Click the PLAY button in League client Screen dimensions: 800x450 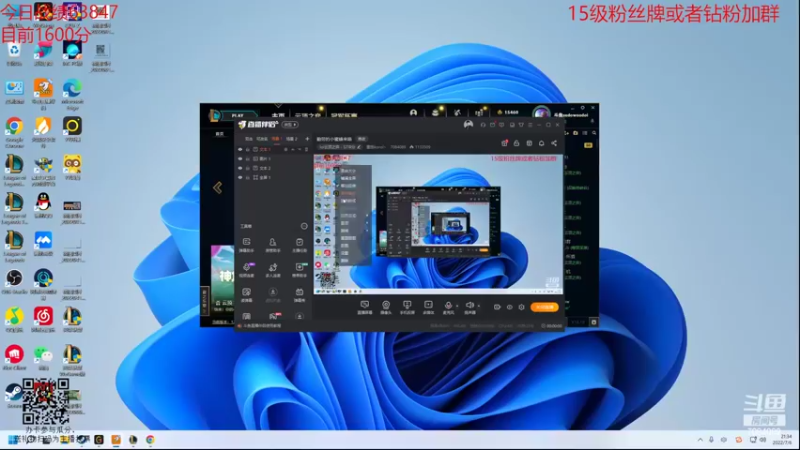coord(237,115)
